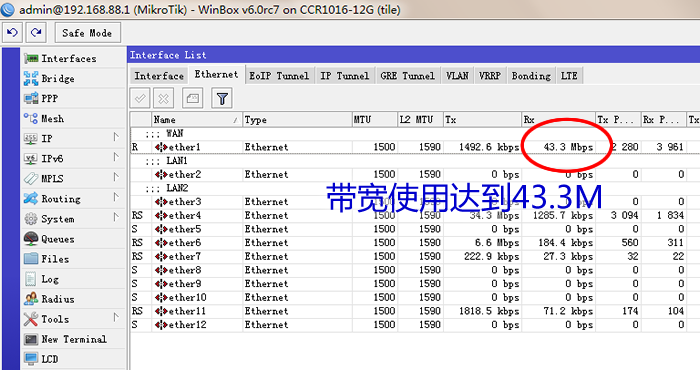Click the Undo arrow icon
The image size is (700, 370).
(x=12, y=33)
